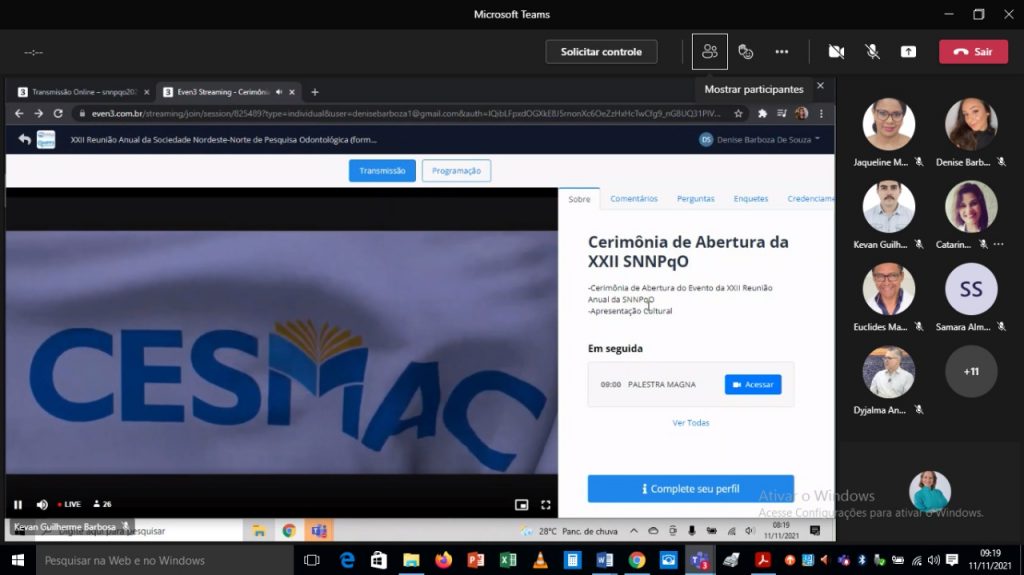
Task: Select Jaqueline participant avatar
Action: [888, 124]
